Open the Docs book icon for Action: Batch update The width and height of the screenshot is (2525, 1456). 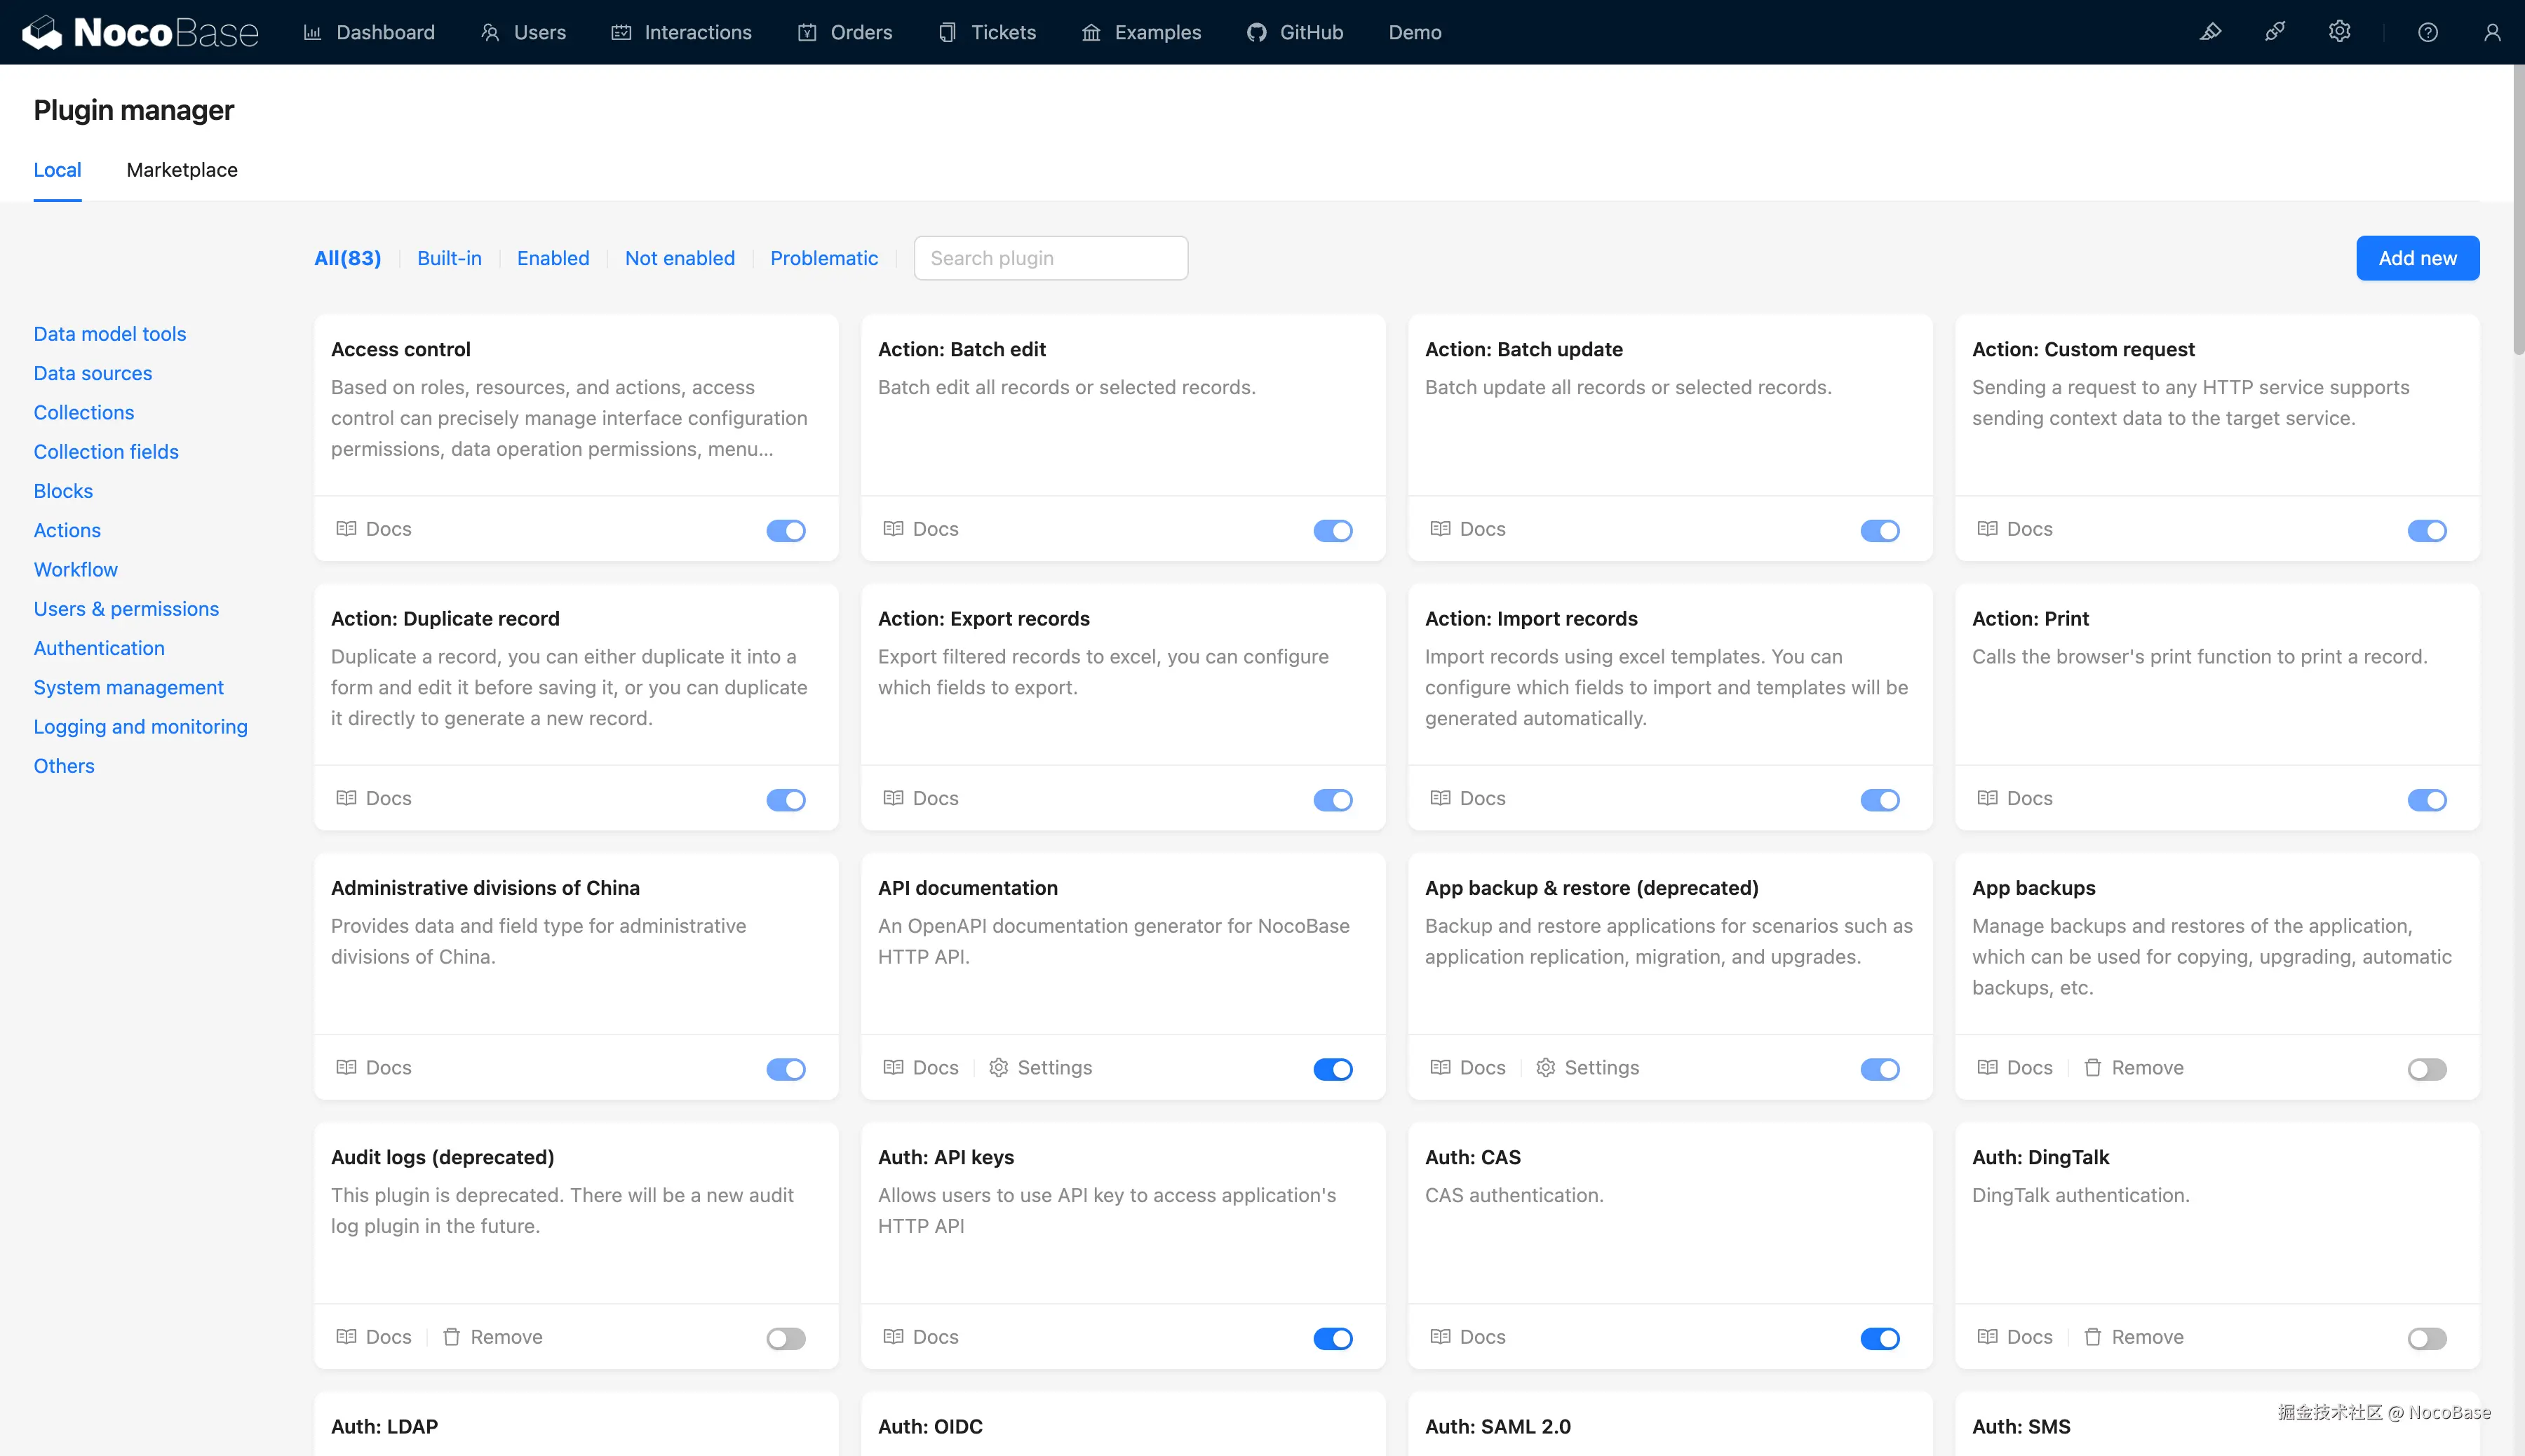[x=1440, y=528]
